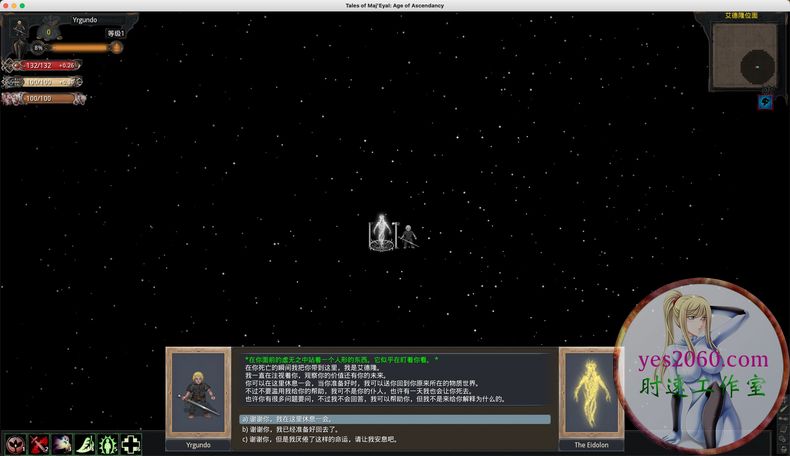Screen dimensions: 790x456
Task: Click the blue status icon below minimap
Action: [765, 102]
